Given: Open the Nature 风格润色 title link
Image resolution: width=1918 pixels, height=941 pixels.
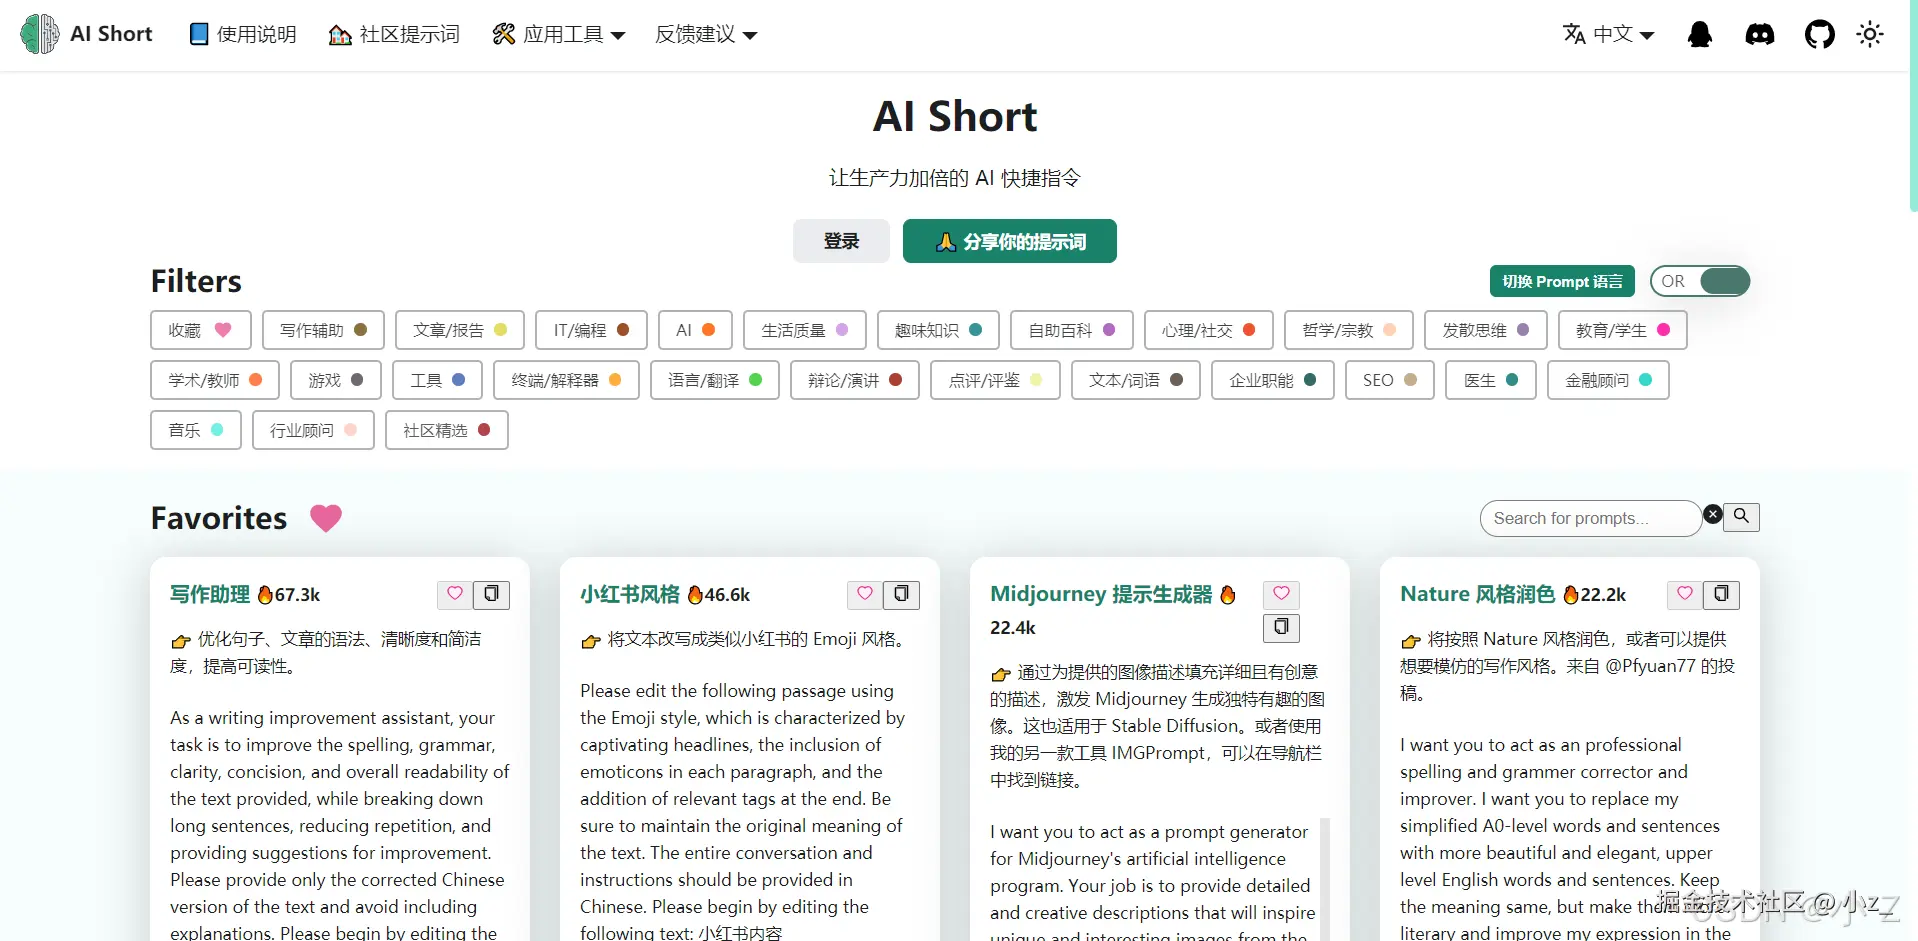Looking at the screenshot, I should 1478,594.
